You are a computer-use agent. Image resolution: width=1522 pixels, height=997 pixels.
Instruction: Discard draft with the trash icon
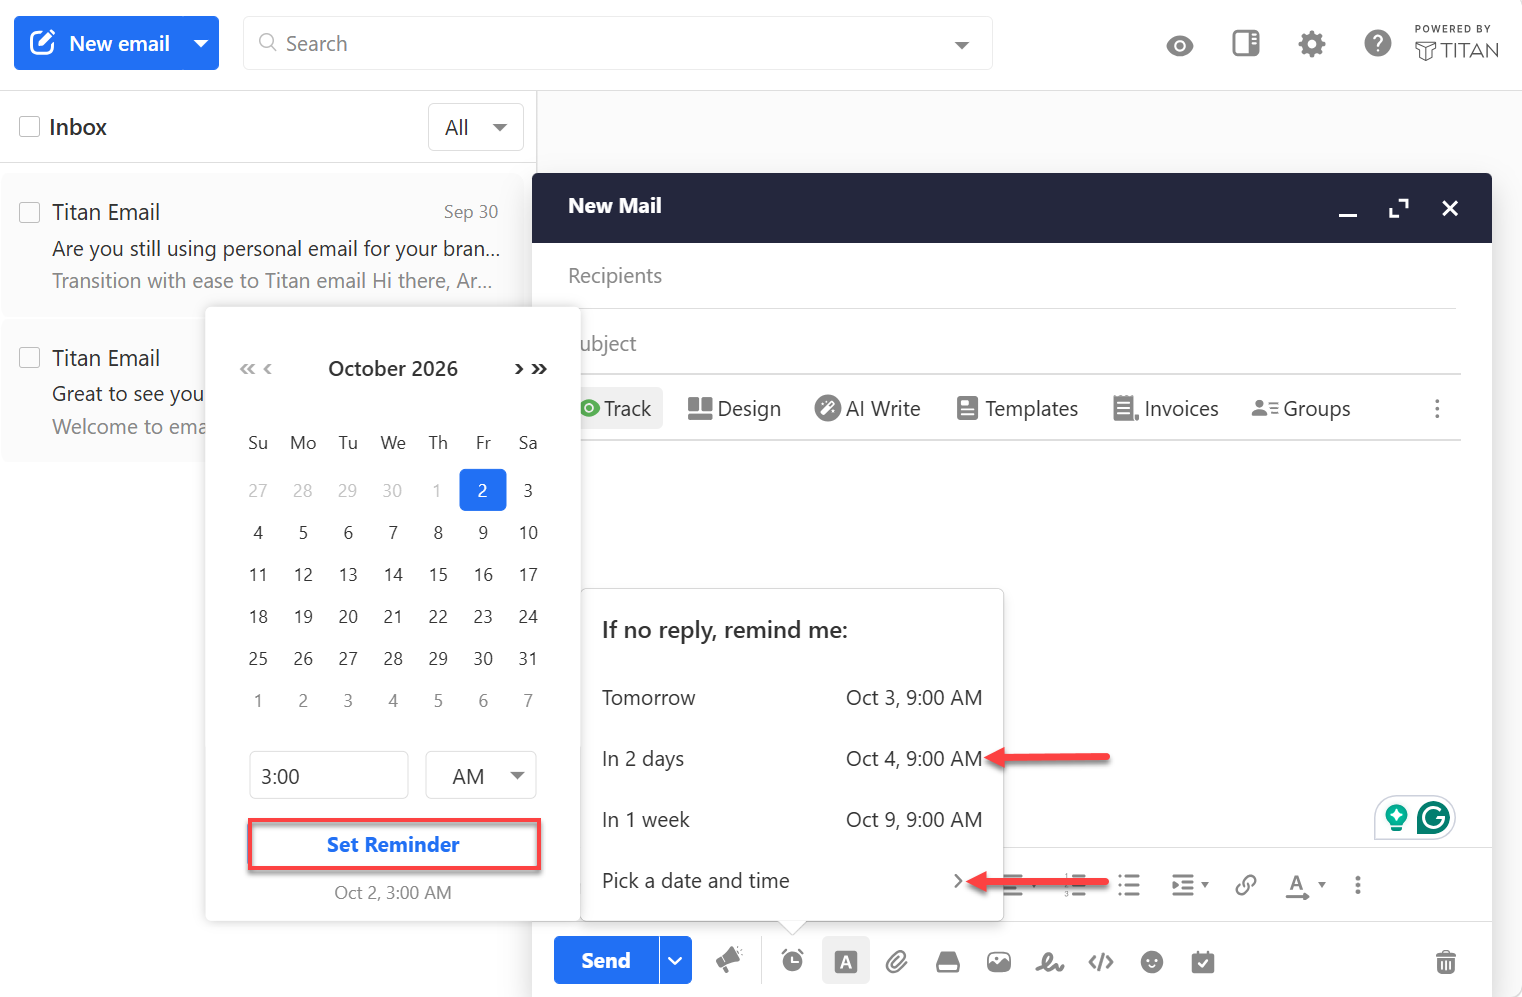point(1445,961)
